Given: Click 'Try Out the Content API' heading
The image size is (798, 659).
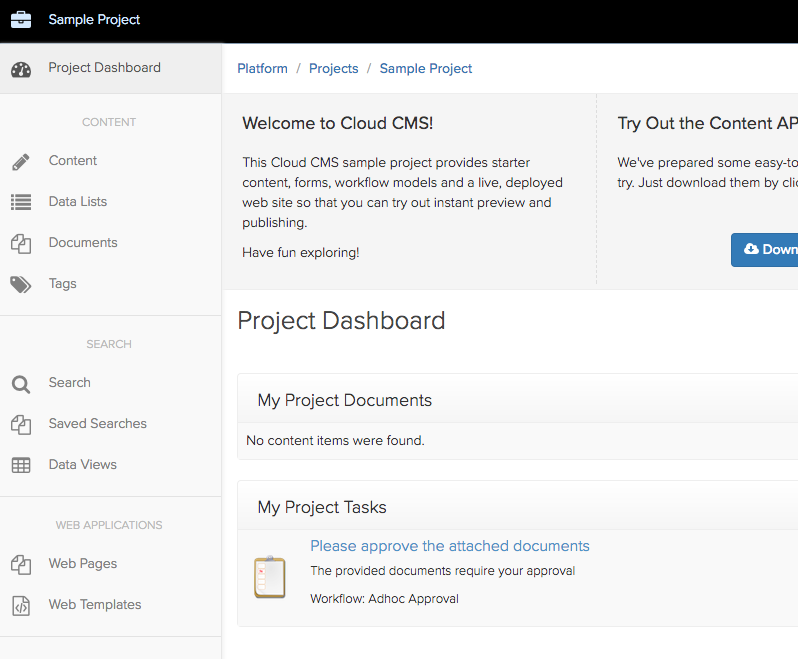Looking at the screenshot, I should pyautogui.click(x=707, y=123).
